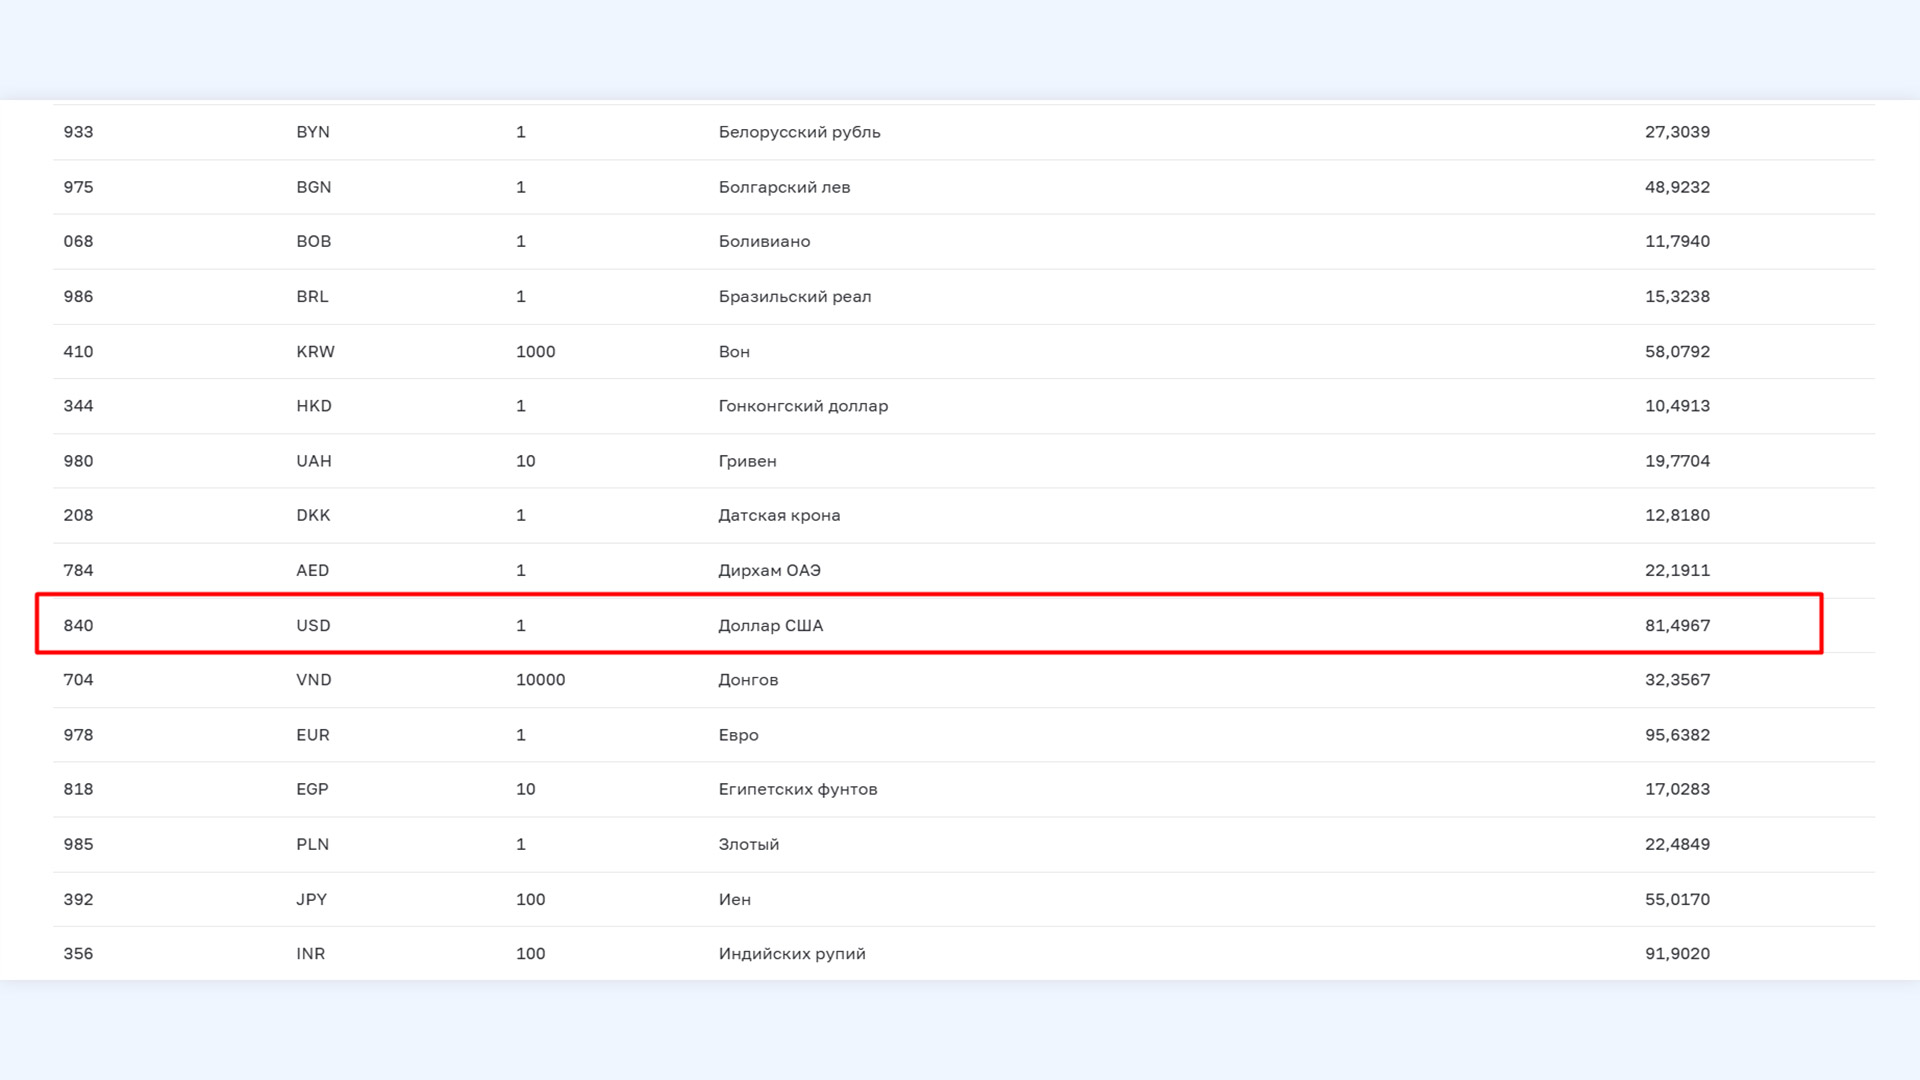Screen dimensions: 1920x1080
Task: Select the KRW currency code
Action: pyautogui.click(x=315, y=351)
